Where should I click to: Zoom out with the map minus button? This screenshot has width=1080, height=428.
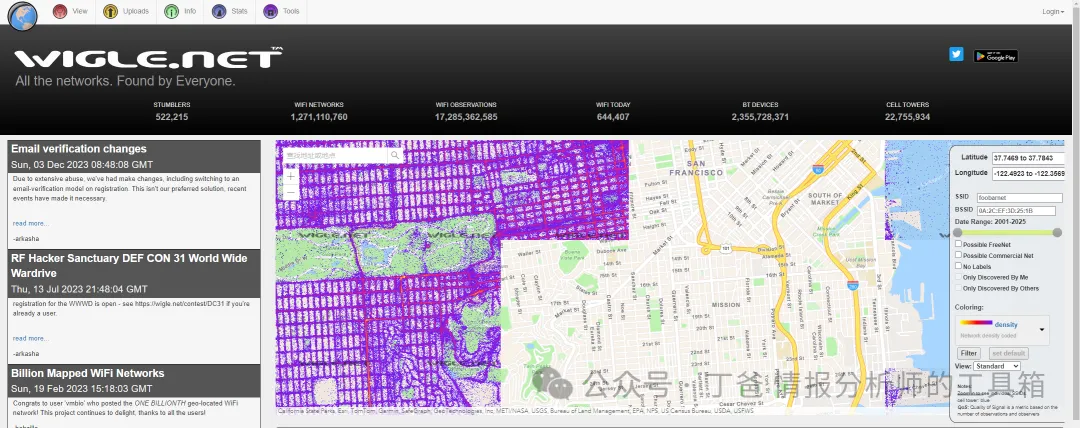(291, 192)
